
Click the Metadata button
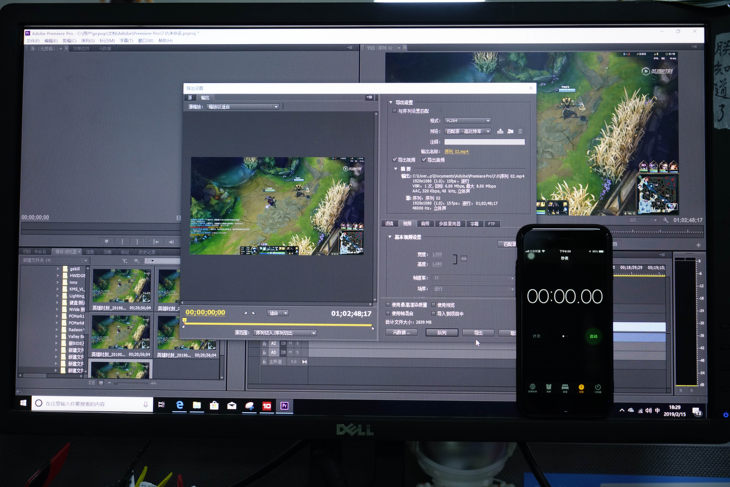pyautogui.click(x=401, y=332)
